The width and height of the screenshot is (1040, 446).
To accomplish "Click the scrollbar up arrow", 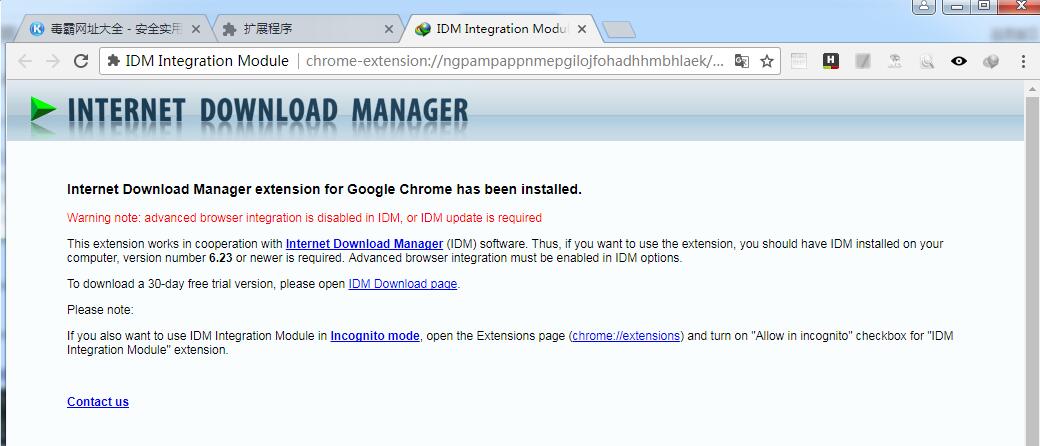I will (1032, 88).
